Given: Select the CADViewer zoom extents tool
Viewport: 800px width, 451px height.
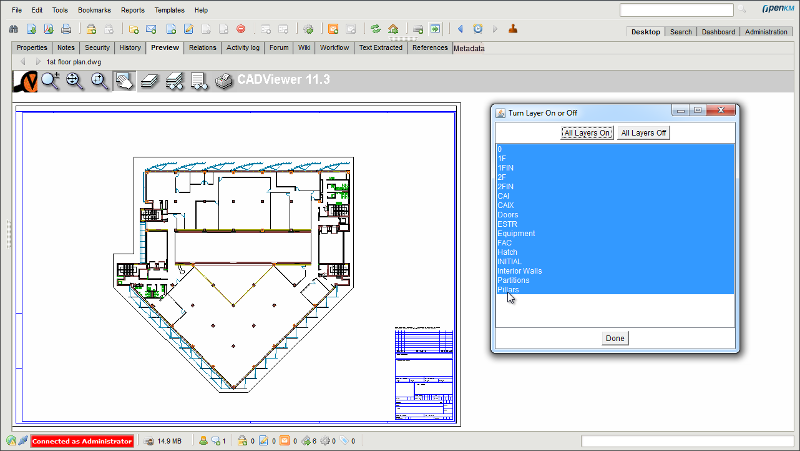Looking at the screenshot, I should point(75,81).
